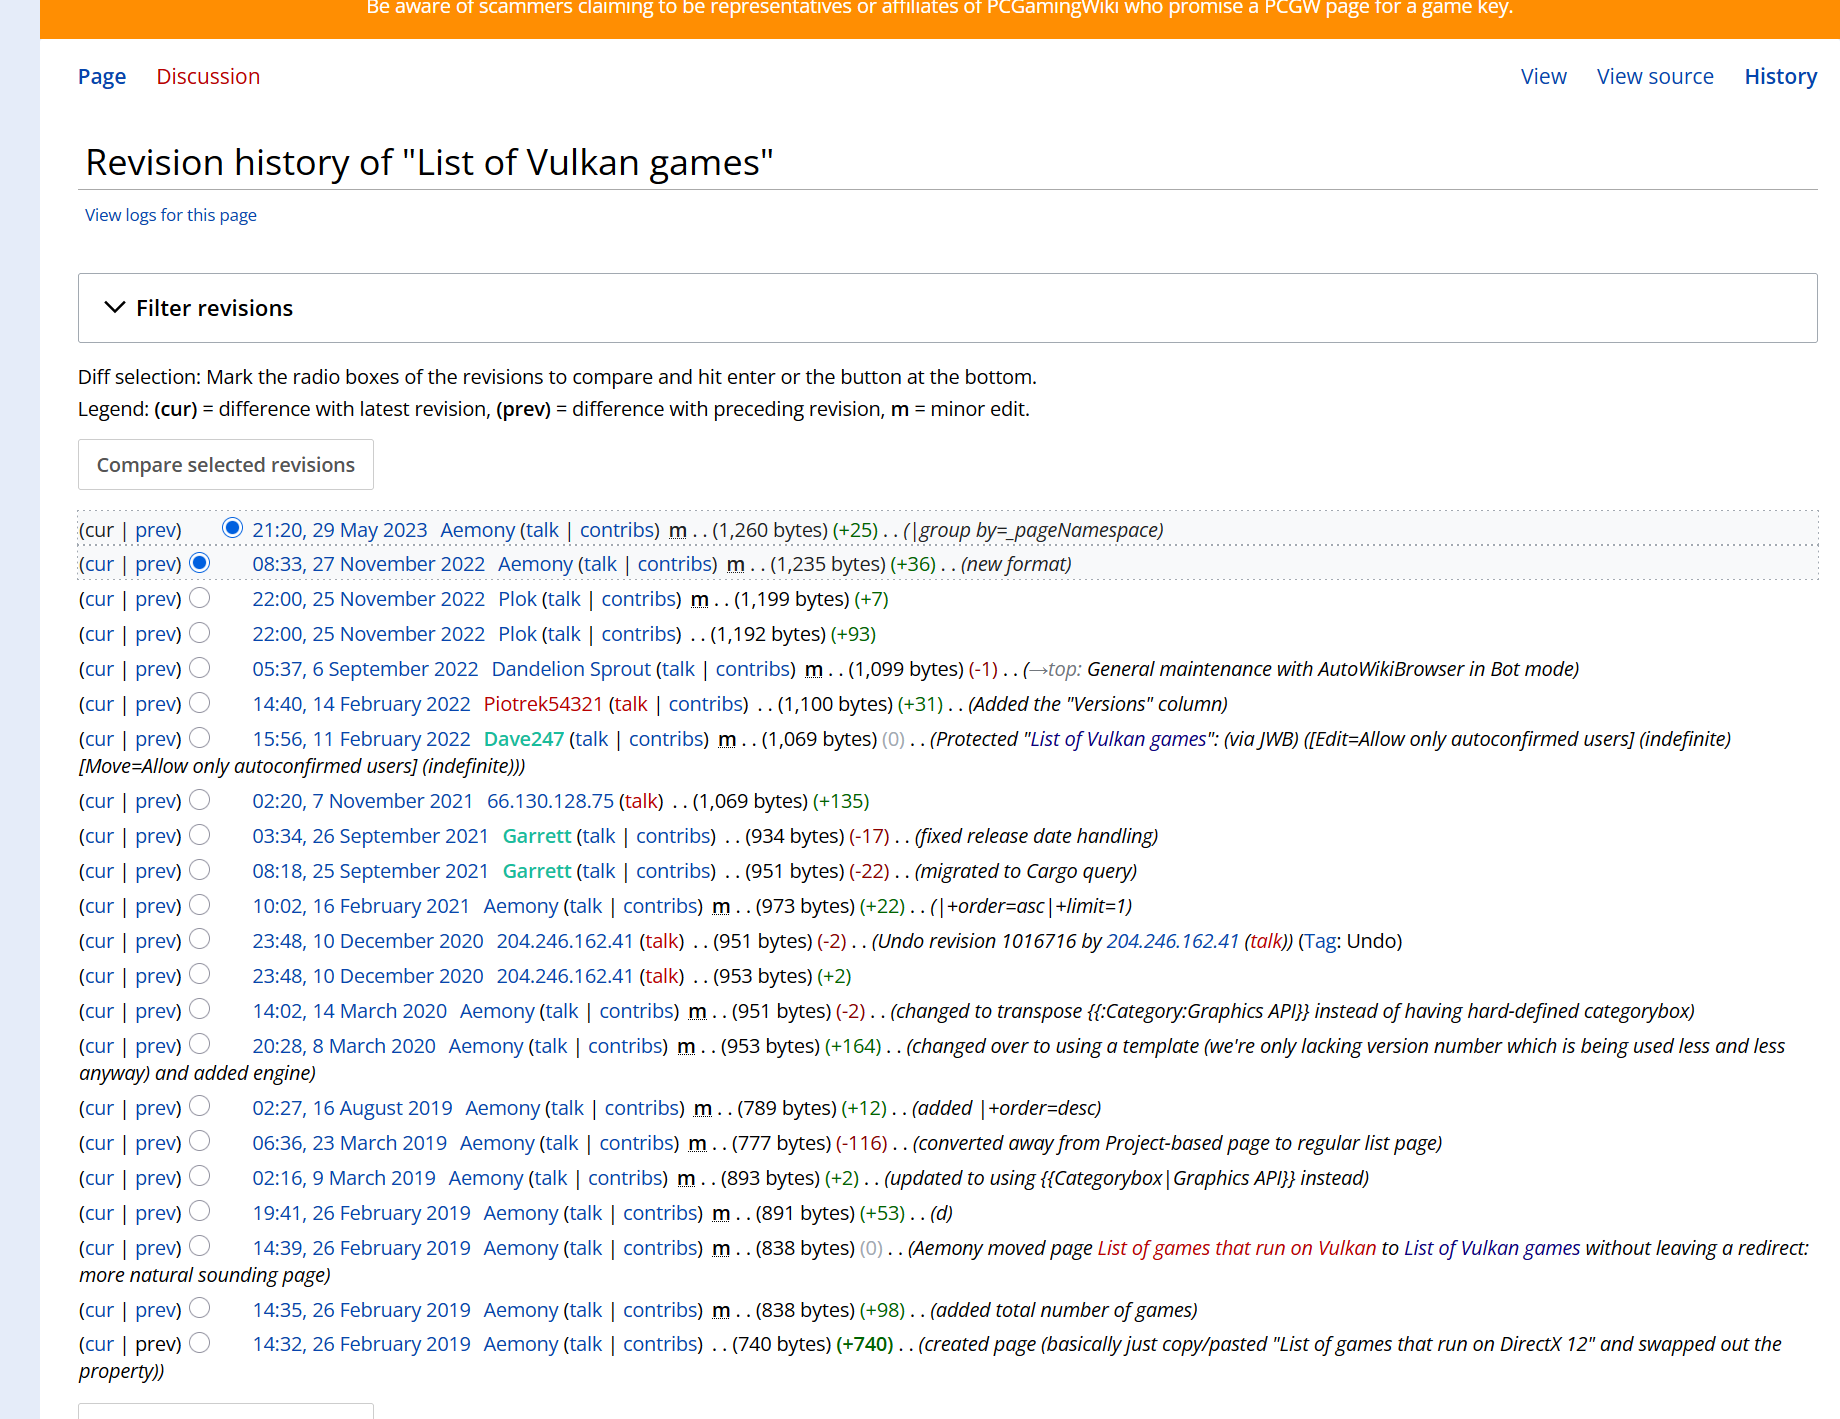Select radio button for 26 September 2021 revision
This screenshot has height=1419, width=1840.
click(200, 835)
